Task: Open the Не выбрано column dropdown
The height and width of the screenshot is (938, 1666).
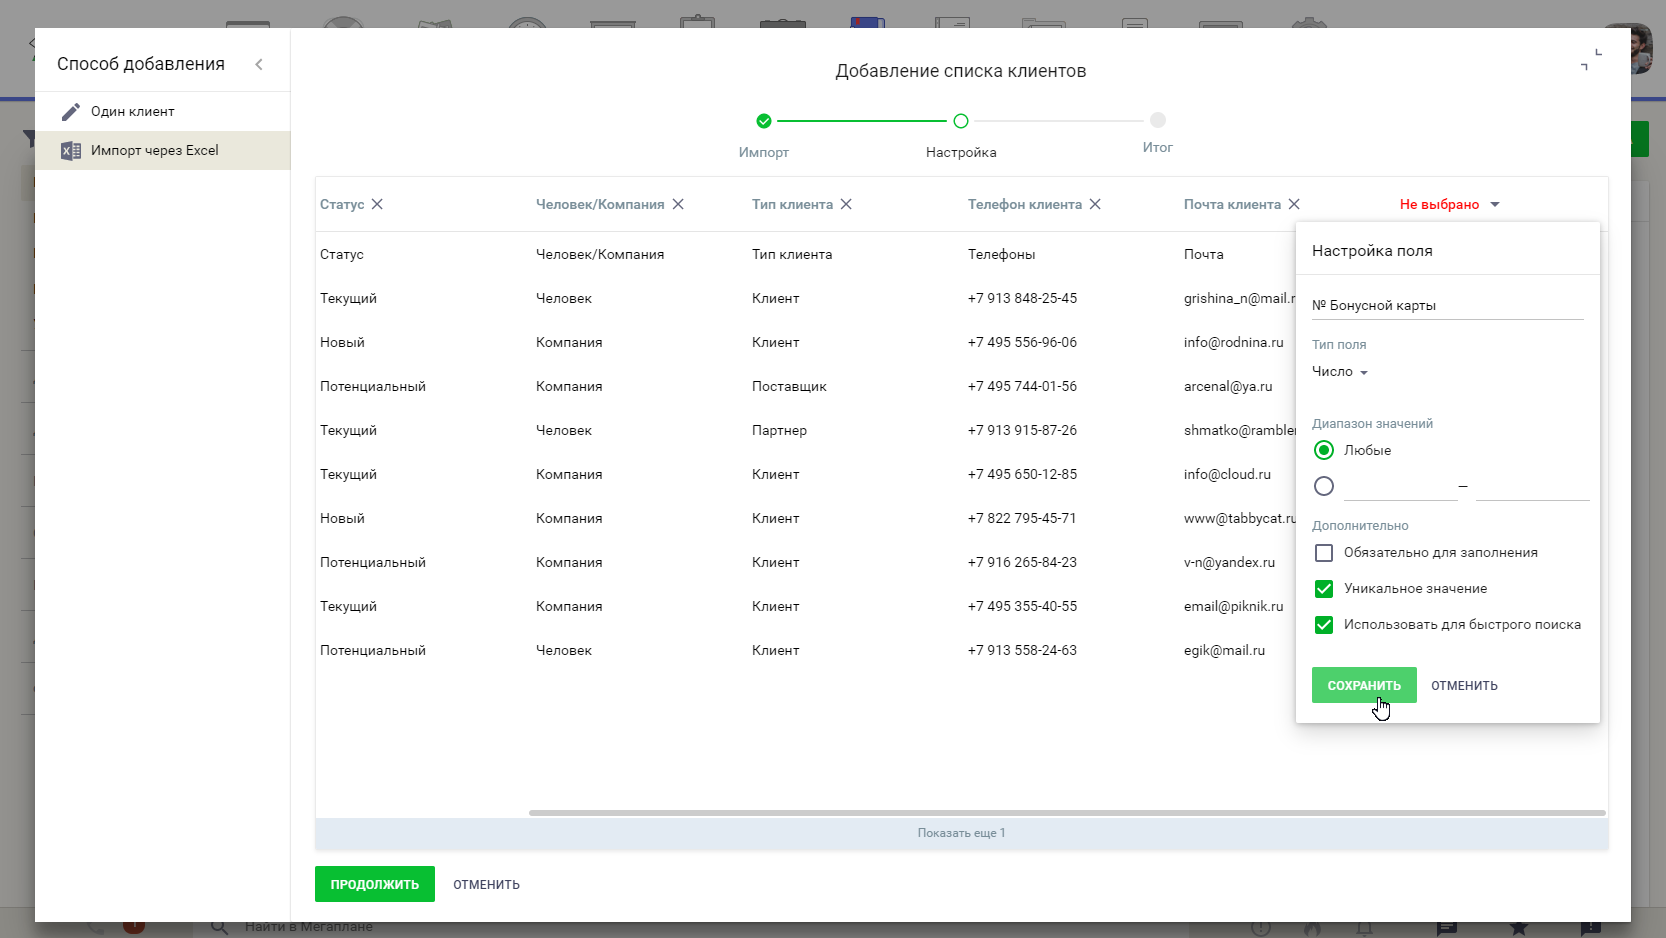Action: point(1449,204)
